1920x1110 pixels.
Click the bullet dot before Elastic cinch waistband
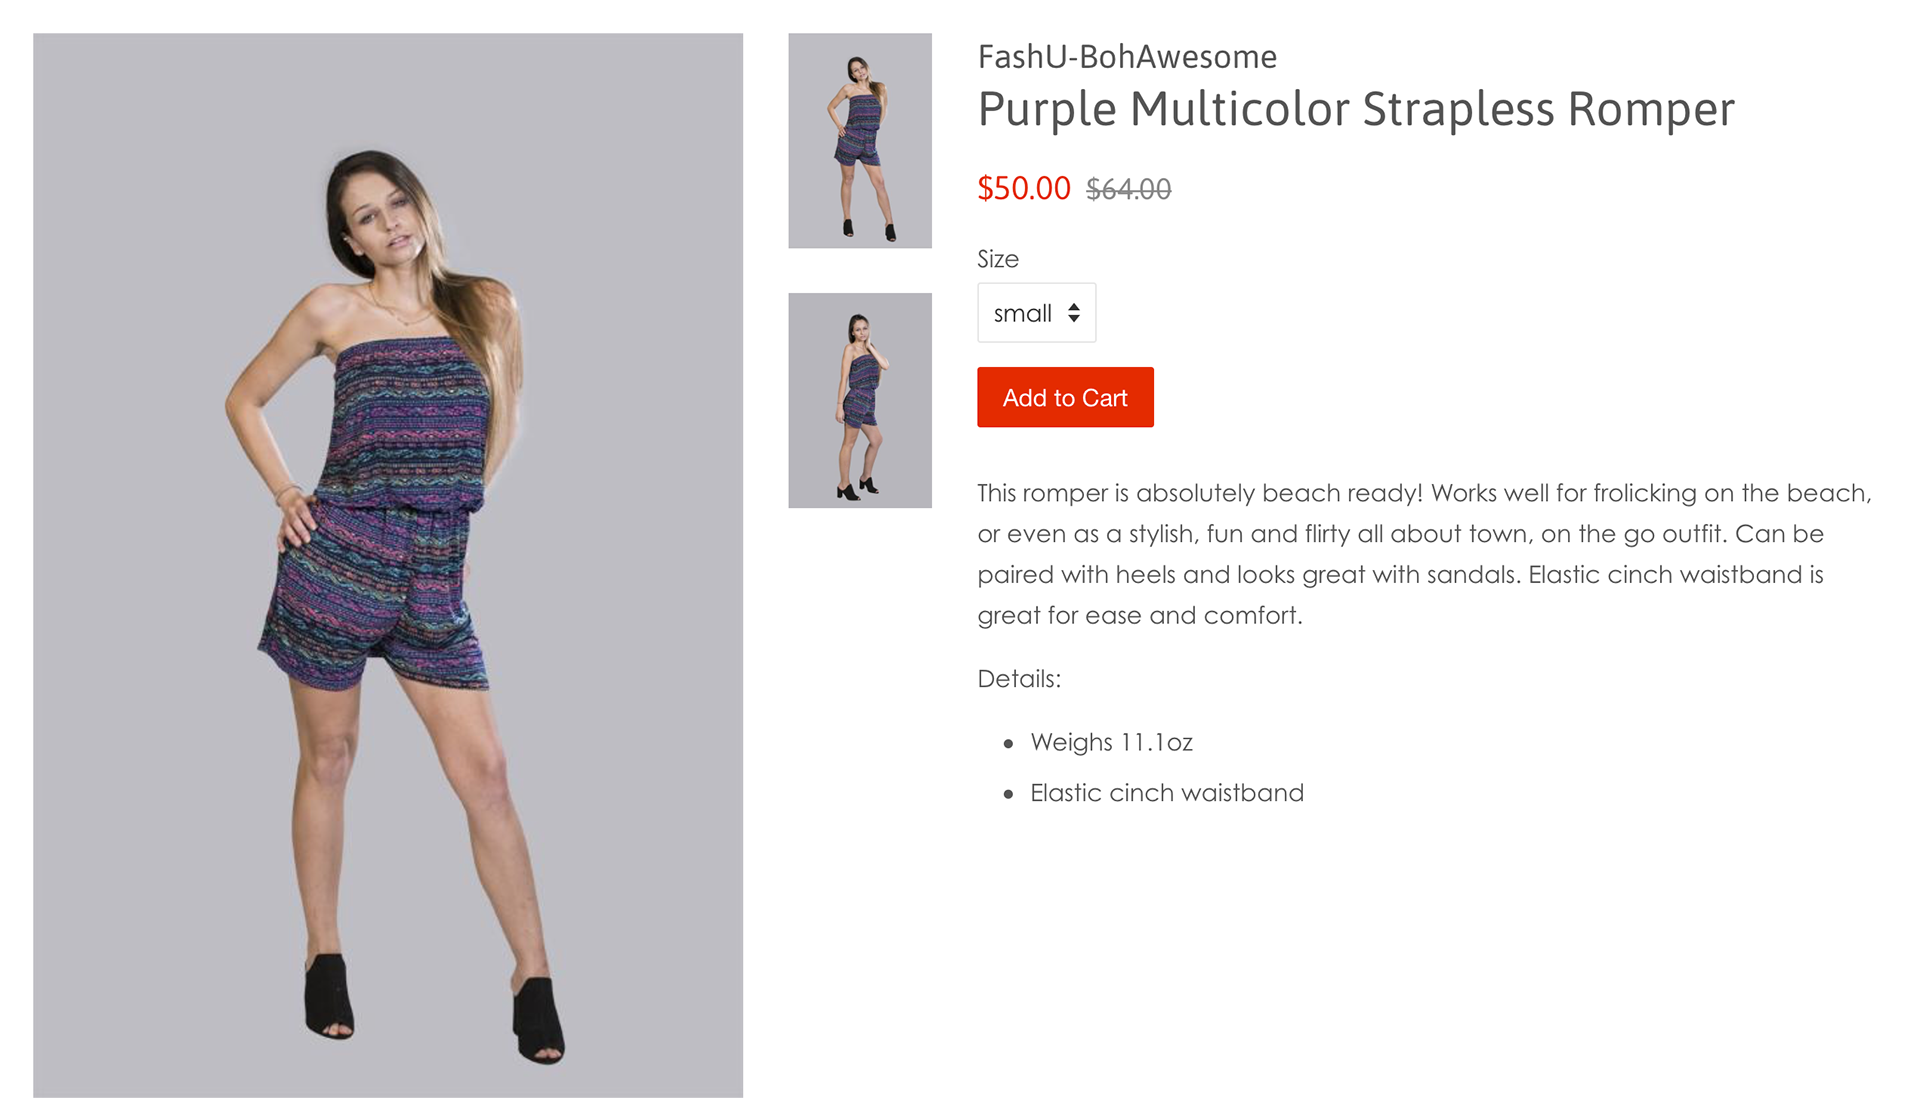click(1008, 794)
